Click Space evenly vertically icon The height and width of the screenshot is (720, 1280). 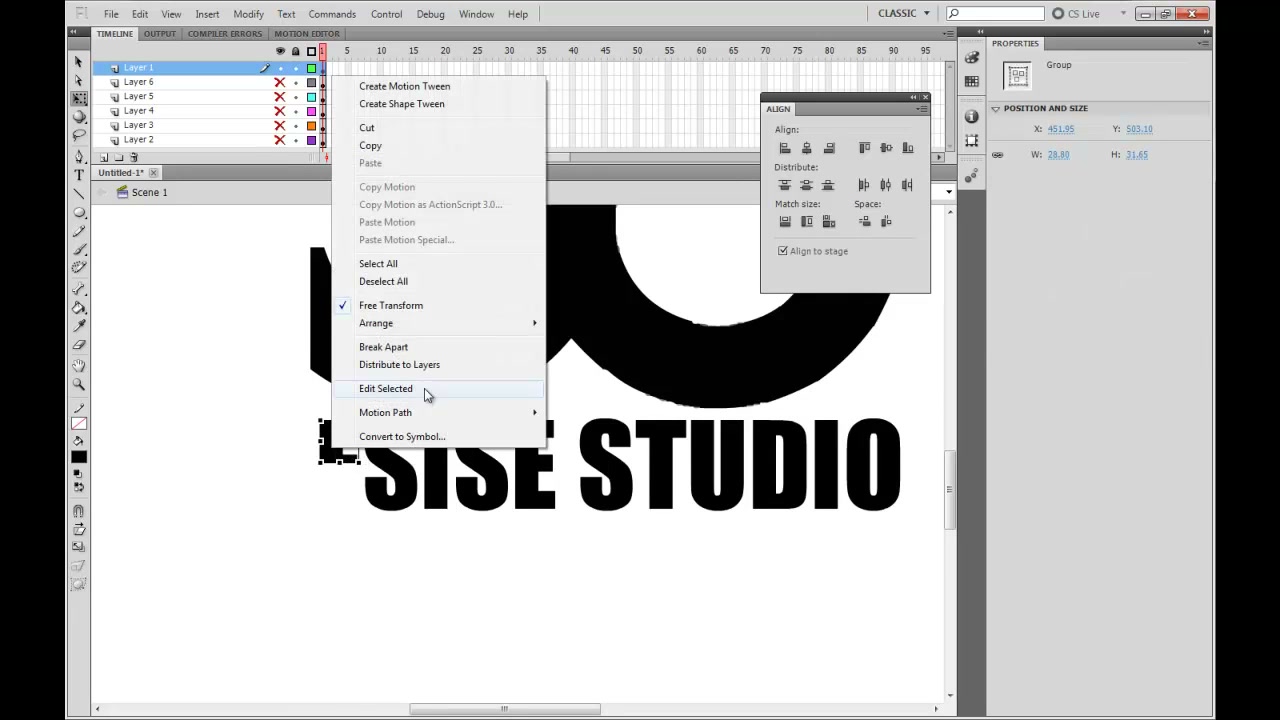coord(864,222)
